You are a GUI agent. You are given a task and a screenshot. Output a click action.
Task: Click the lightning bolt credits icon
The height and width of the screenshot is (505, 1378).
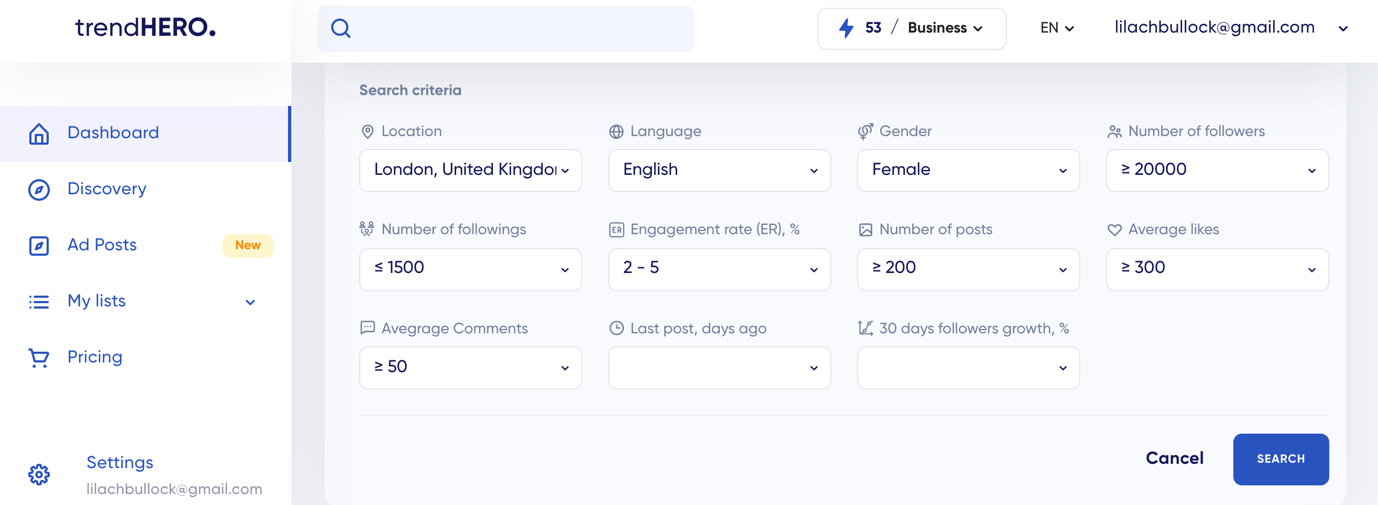[x=846, y=28]
